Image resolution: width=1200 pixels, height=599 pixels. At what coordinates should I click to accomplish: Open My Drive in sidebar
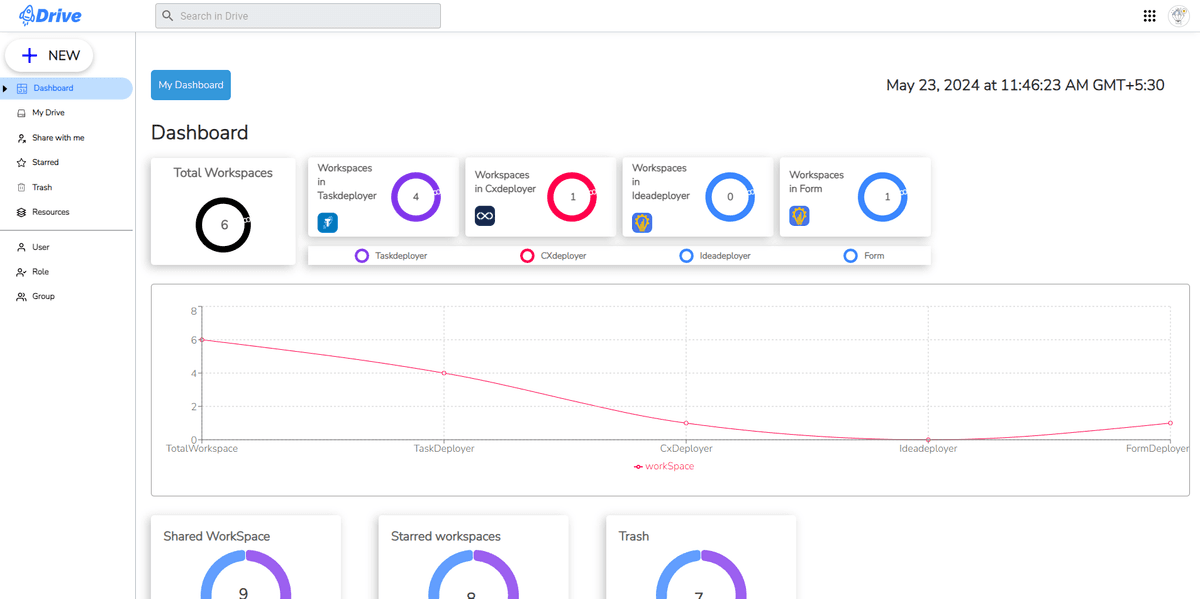[x=47, y=113]
